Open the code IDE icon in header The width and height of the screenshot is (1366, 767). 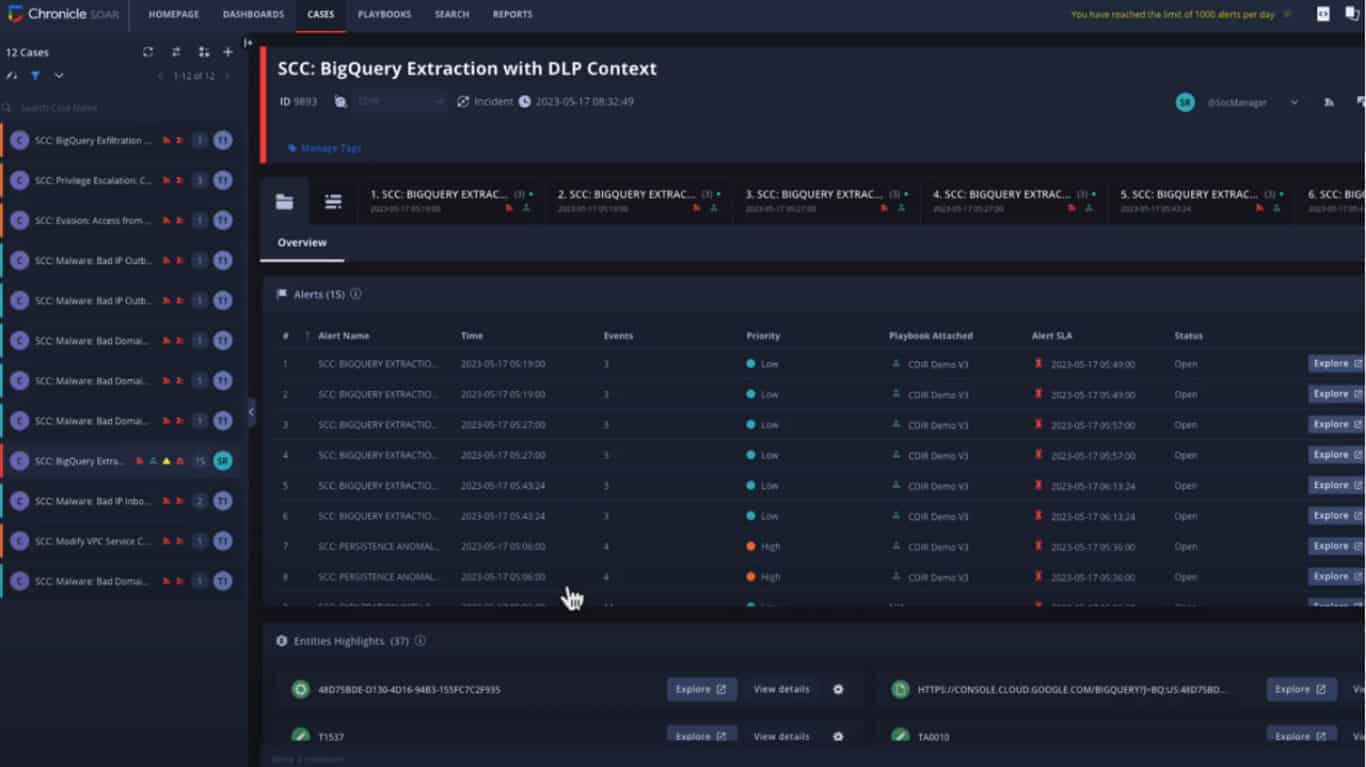click(1323, 14)
